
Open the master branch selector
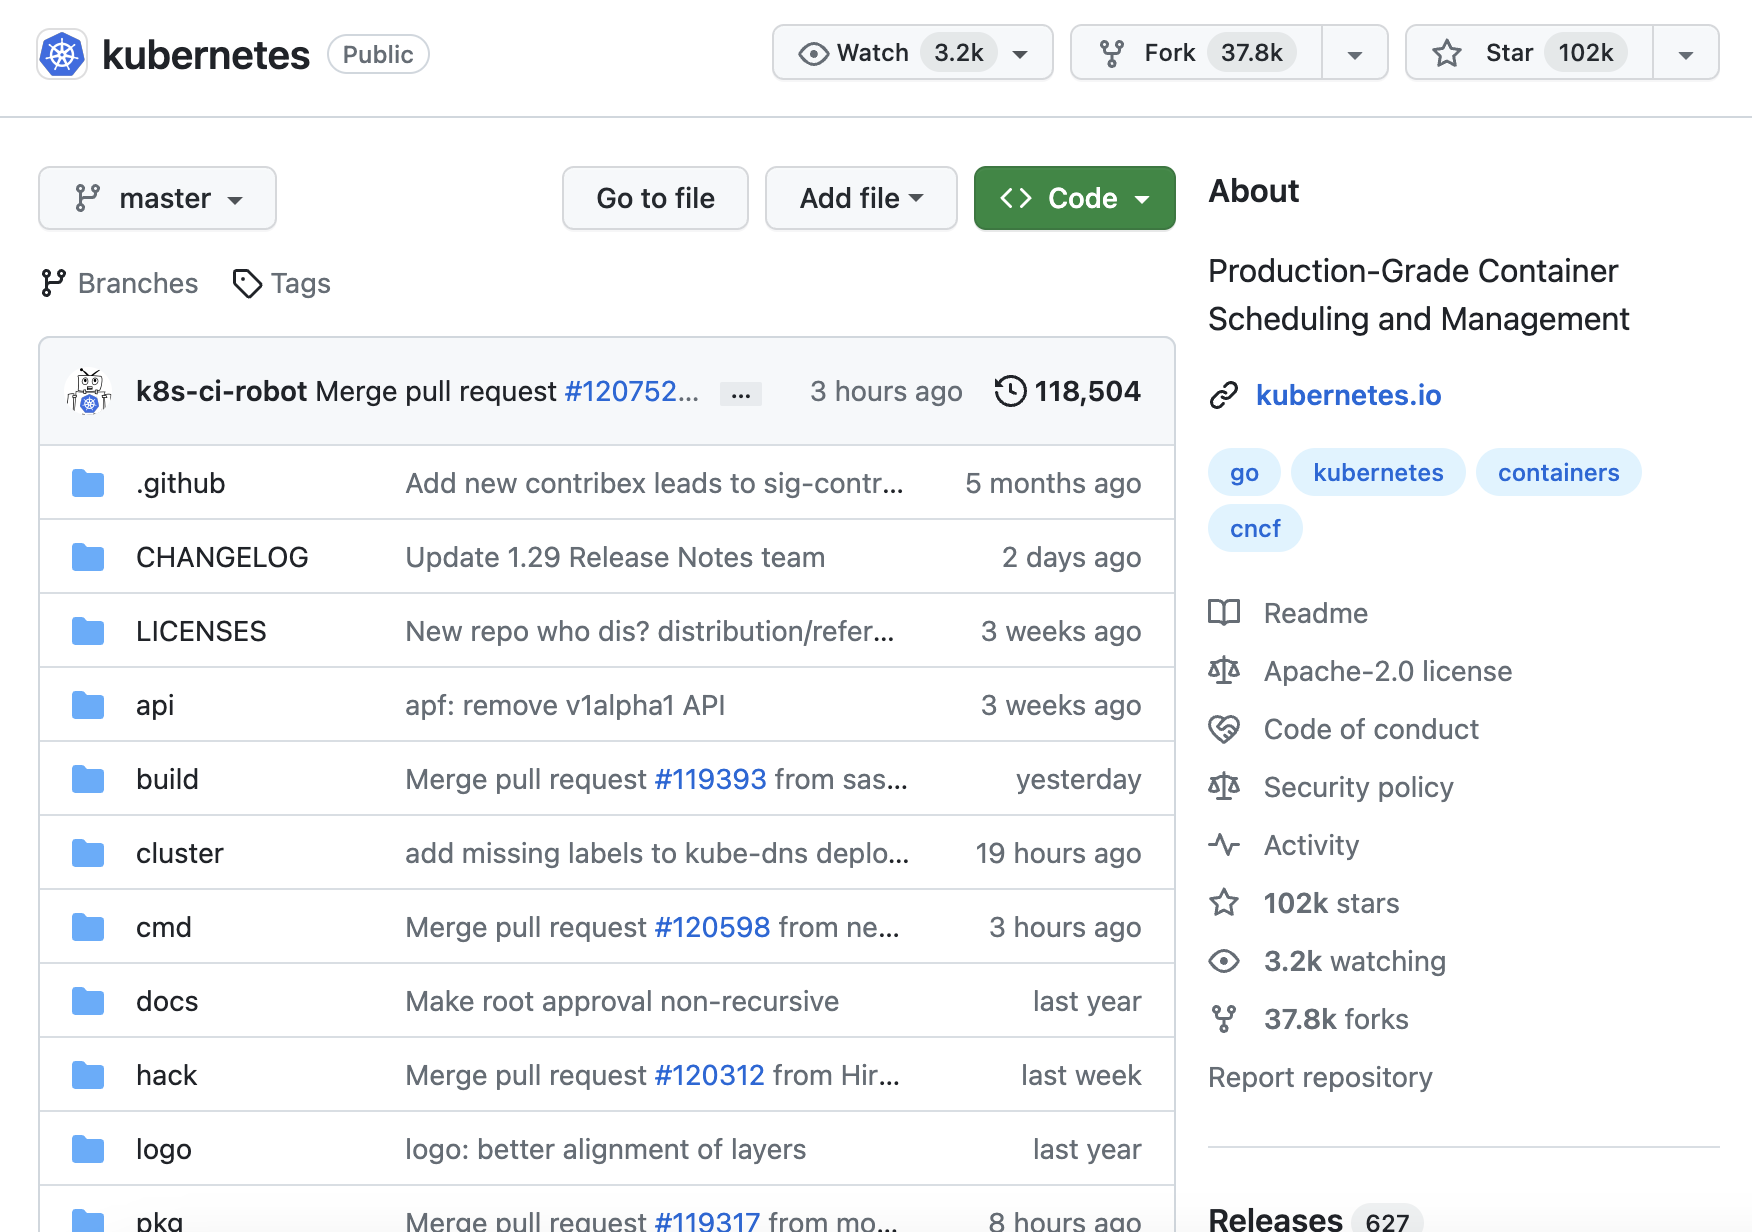pos(157,198)
